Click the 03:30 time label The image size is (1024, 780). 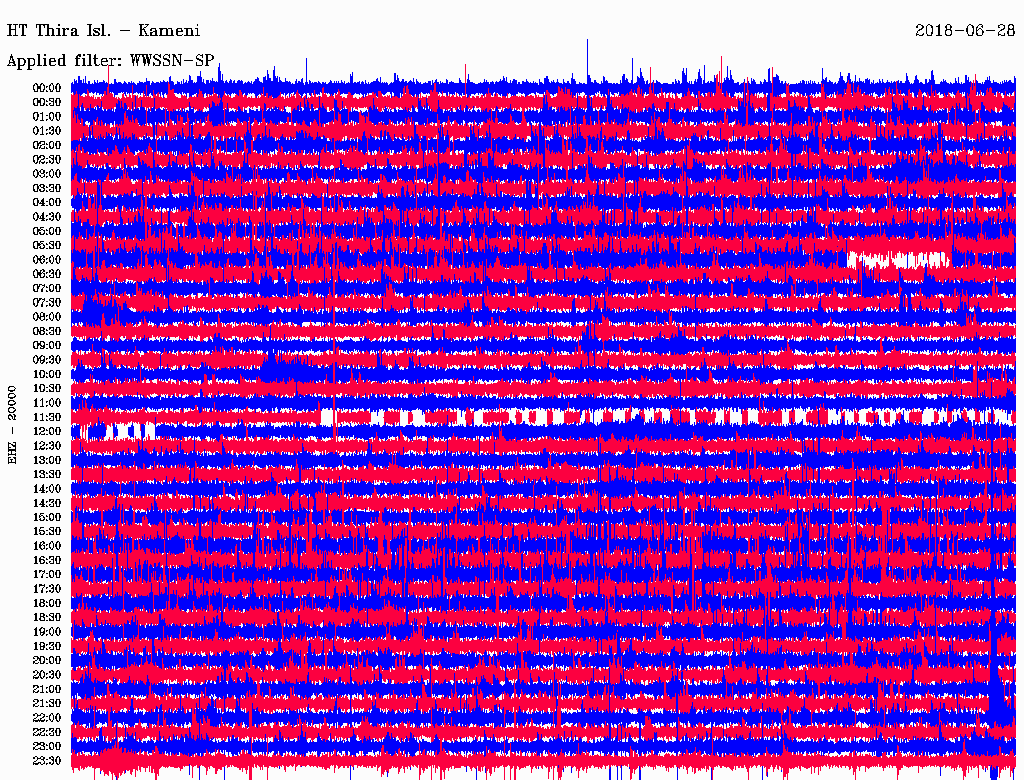tap(46, 188)
